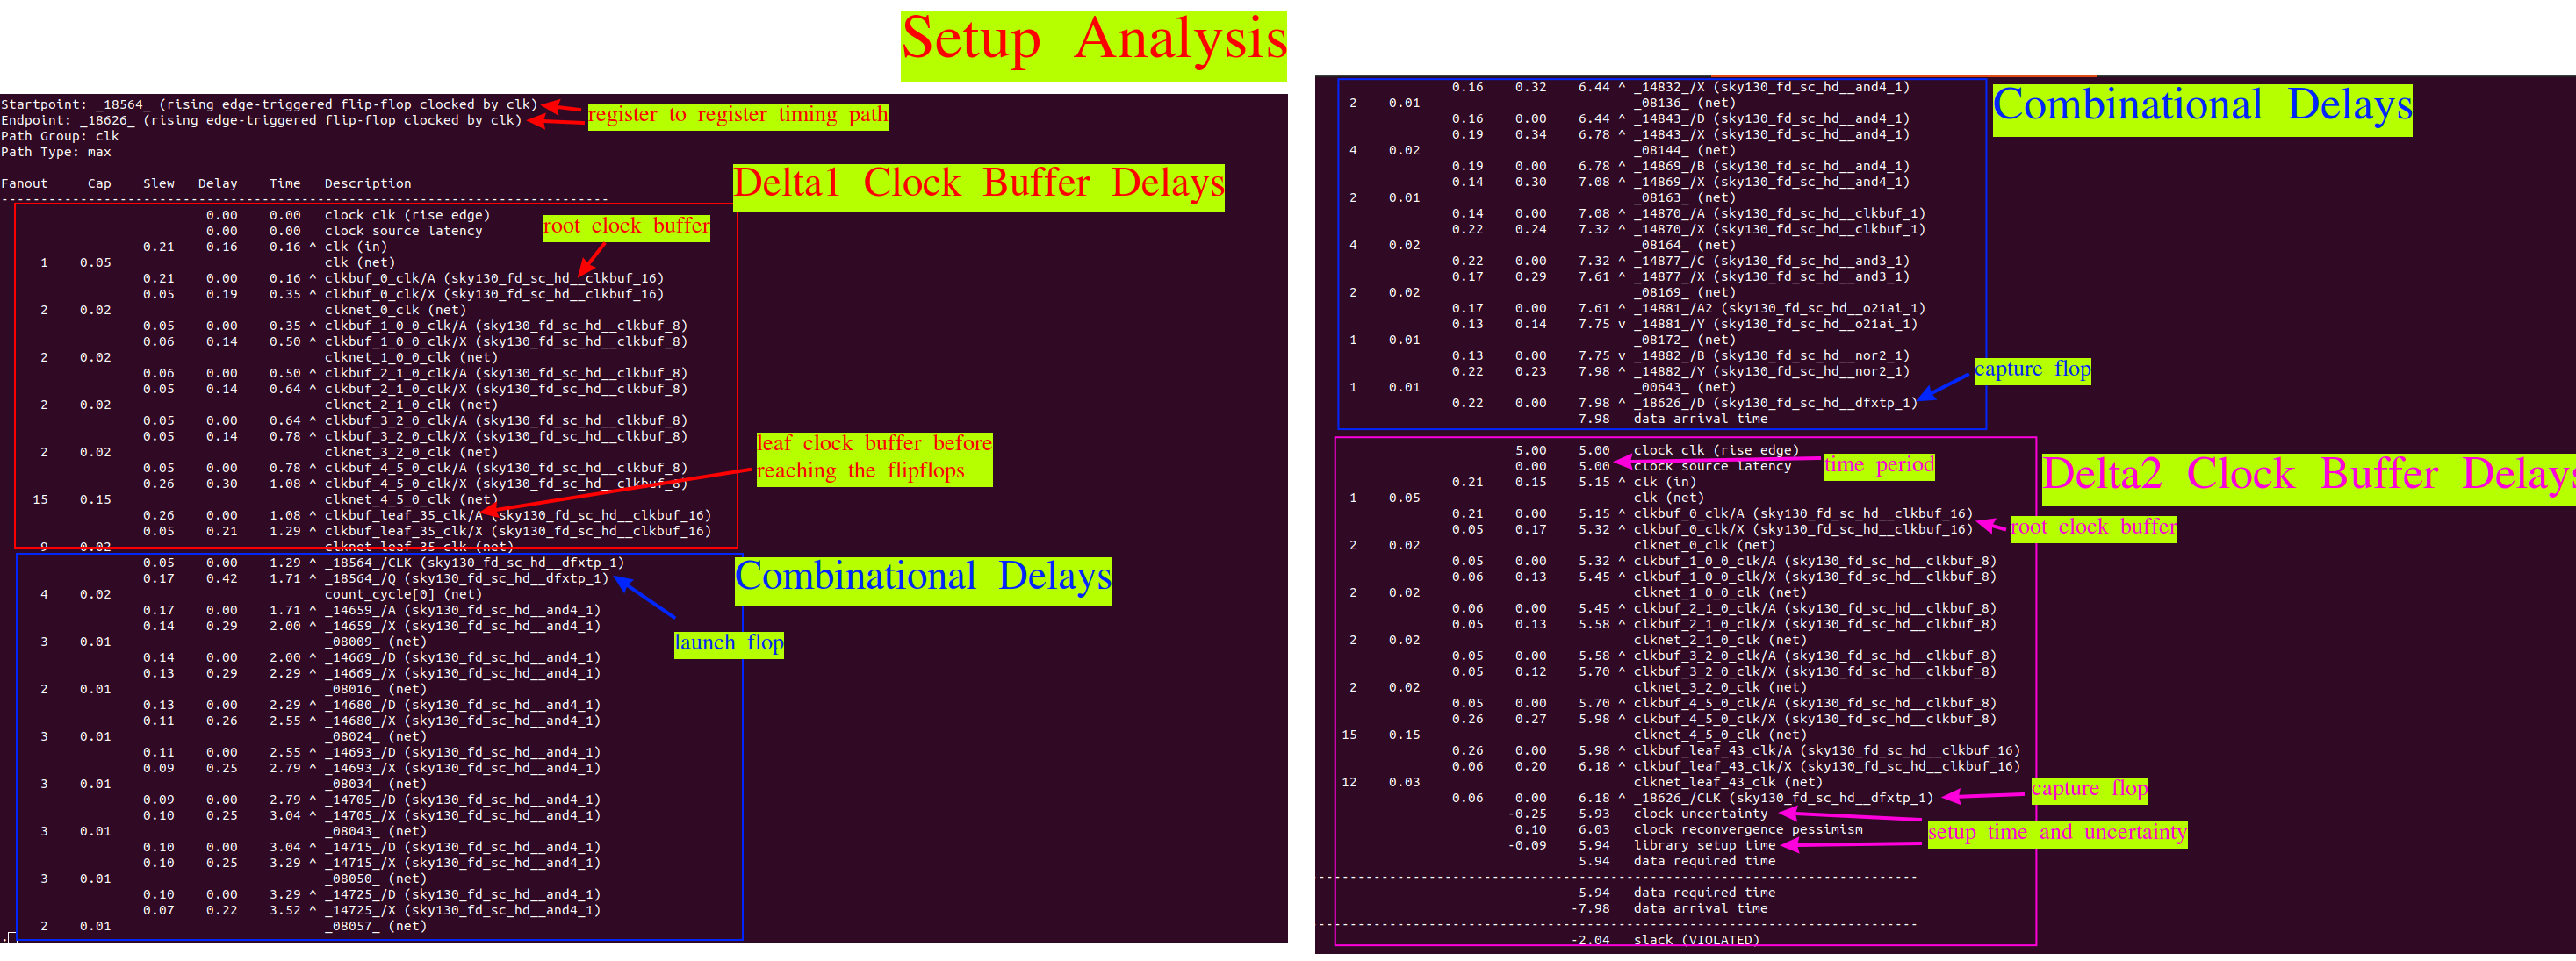
Task: Click the 'slack (VIOLATED)' line
Action: 1695,940
